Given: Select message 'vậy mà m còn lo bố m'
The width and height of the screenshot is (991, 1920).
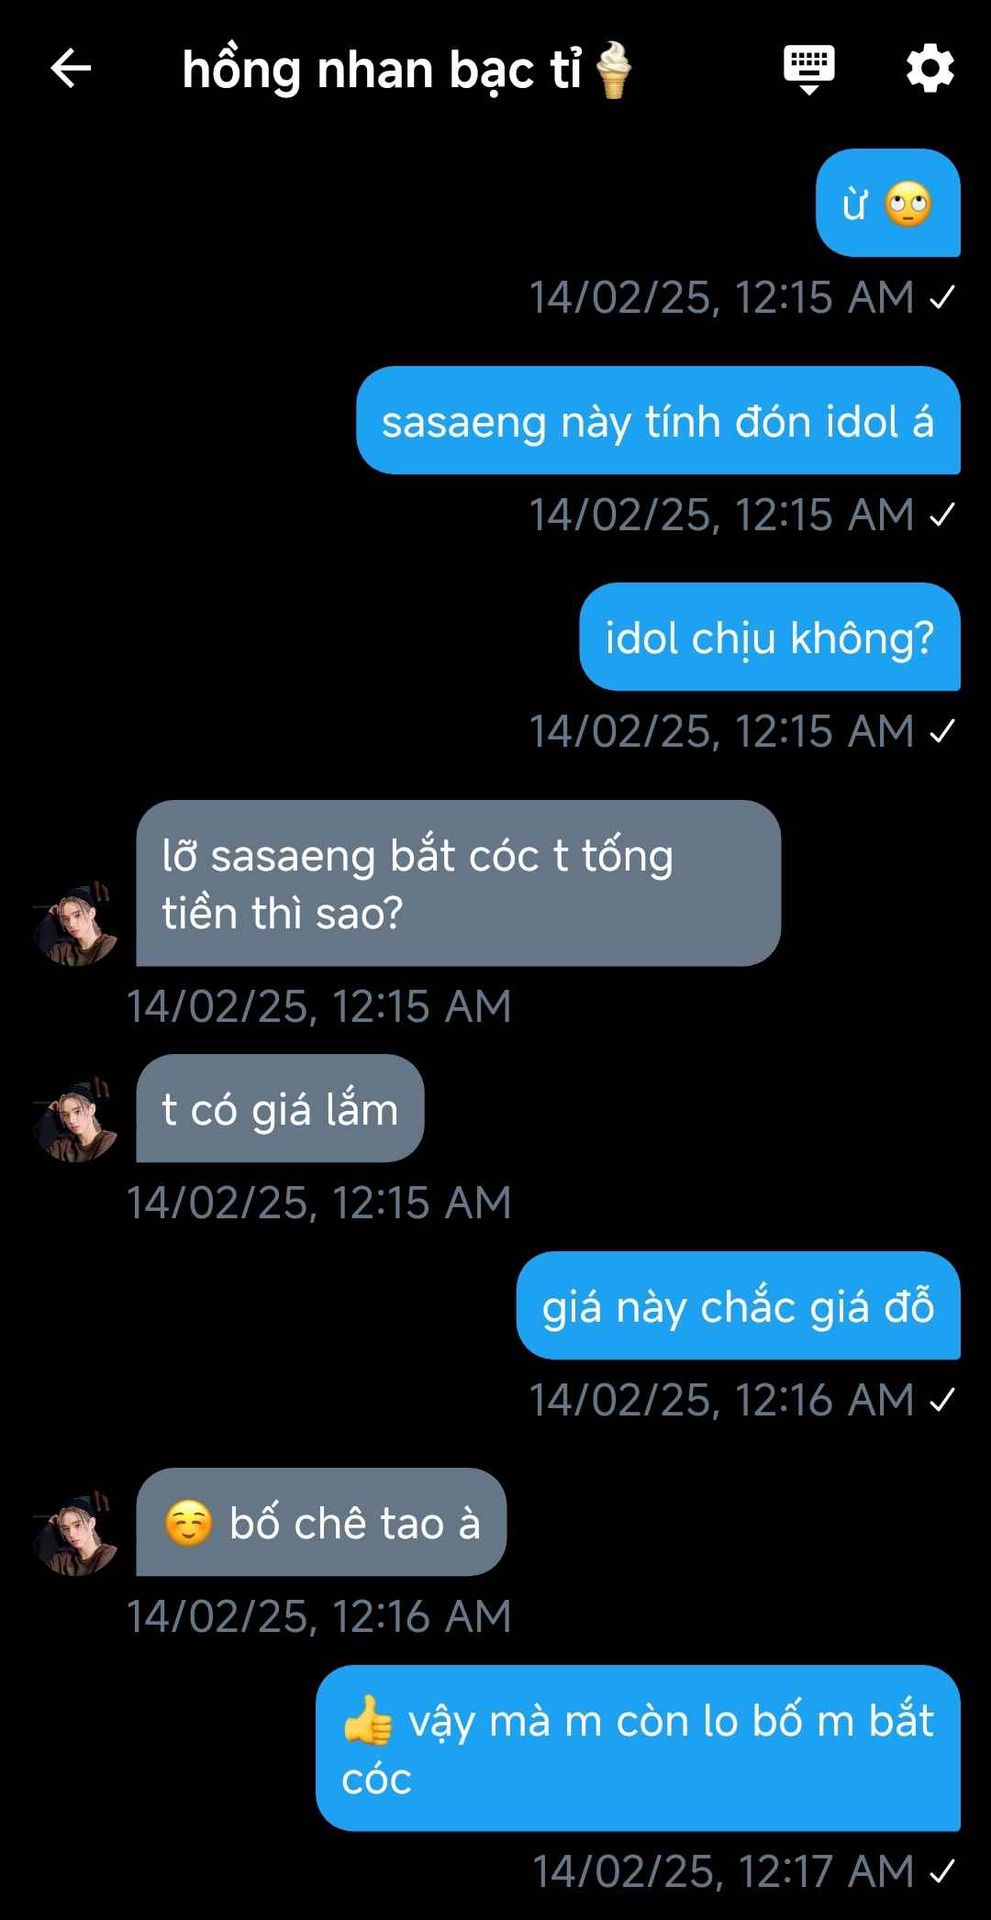Looking at the screenshot, I should point(638,1748).
